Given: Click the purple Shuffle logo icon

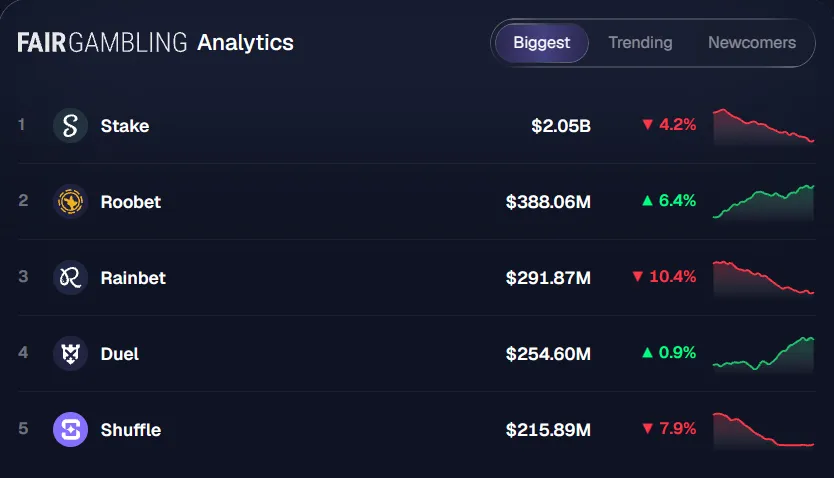Looking at the screenshot, I should [x=70, y=430].
